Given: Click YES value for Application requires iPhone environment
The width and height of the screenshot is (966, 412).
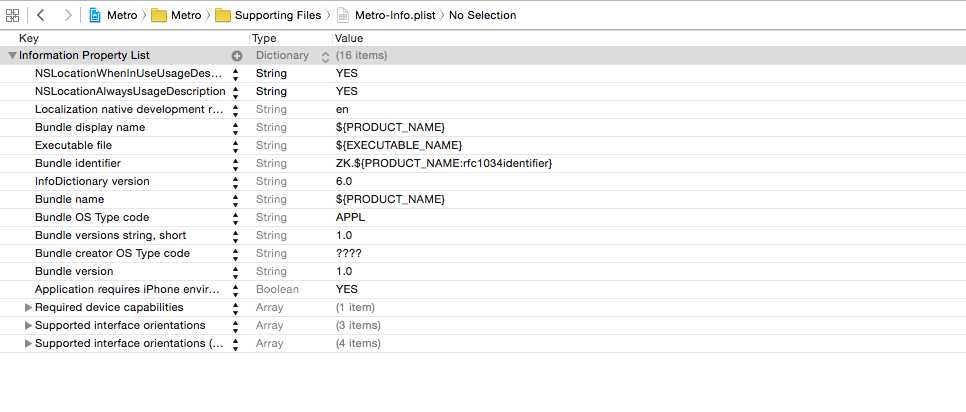Looking at the screenshot, I should [346, 290].
